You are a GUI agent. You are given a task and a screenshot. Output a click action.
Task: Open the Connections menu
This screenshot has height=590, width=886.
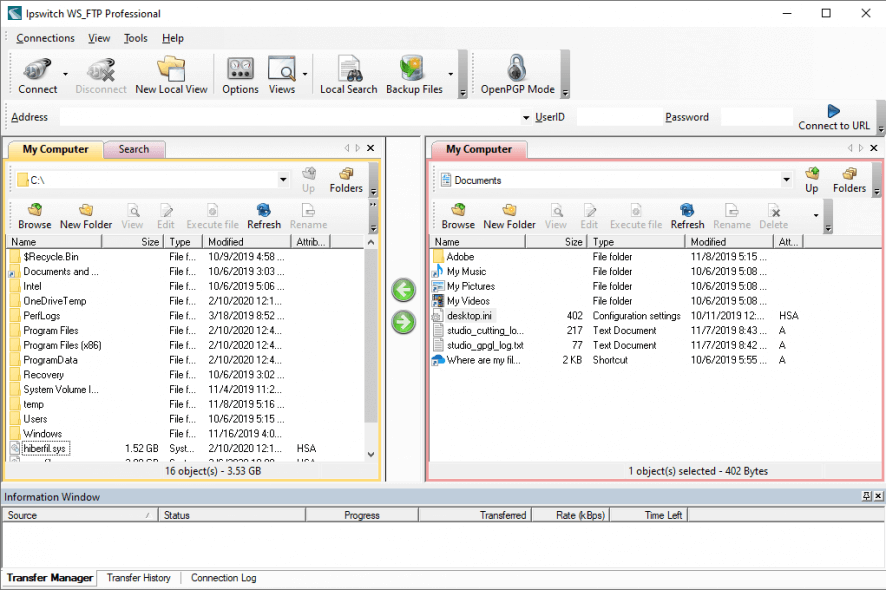[45, 38]
